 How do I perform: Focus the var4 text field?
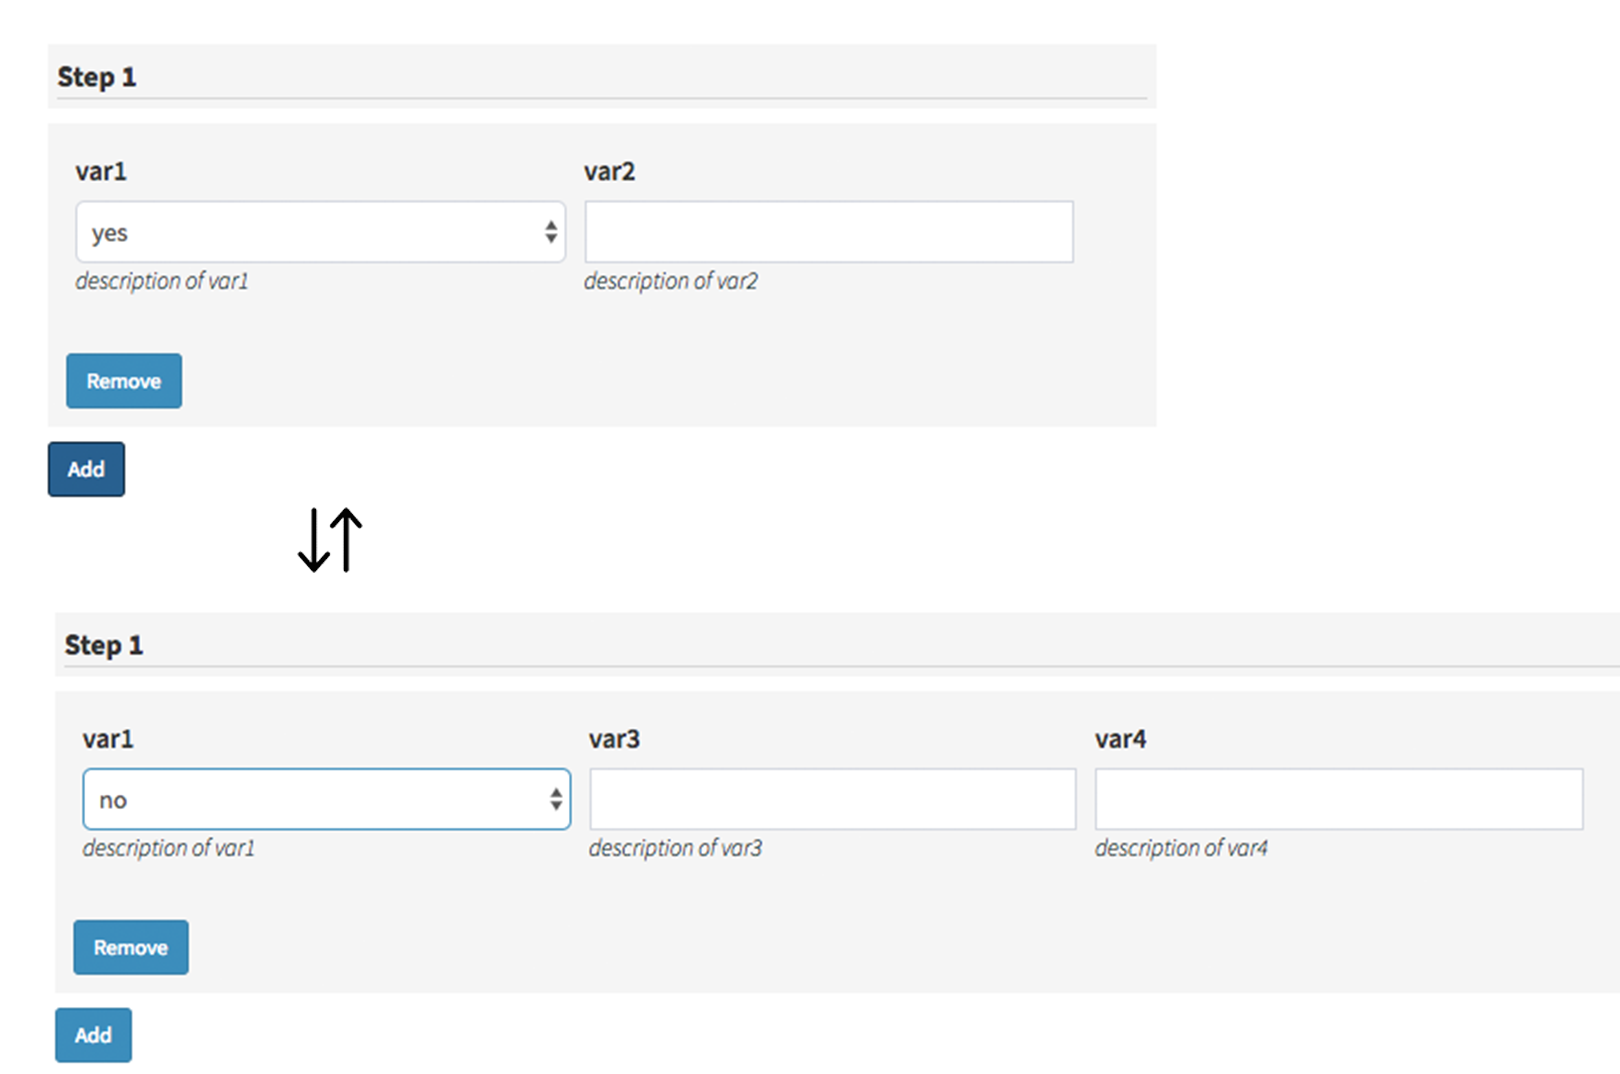(1339, 799)
